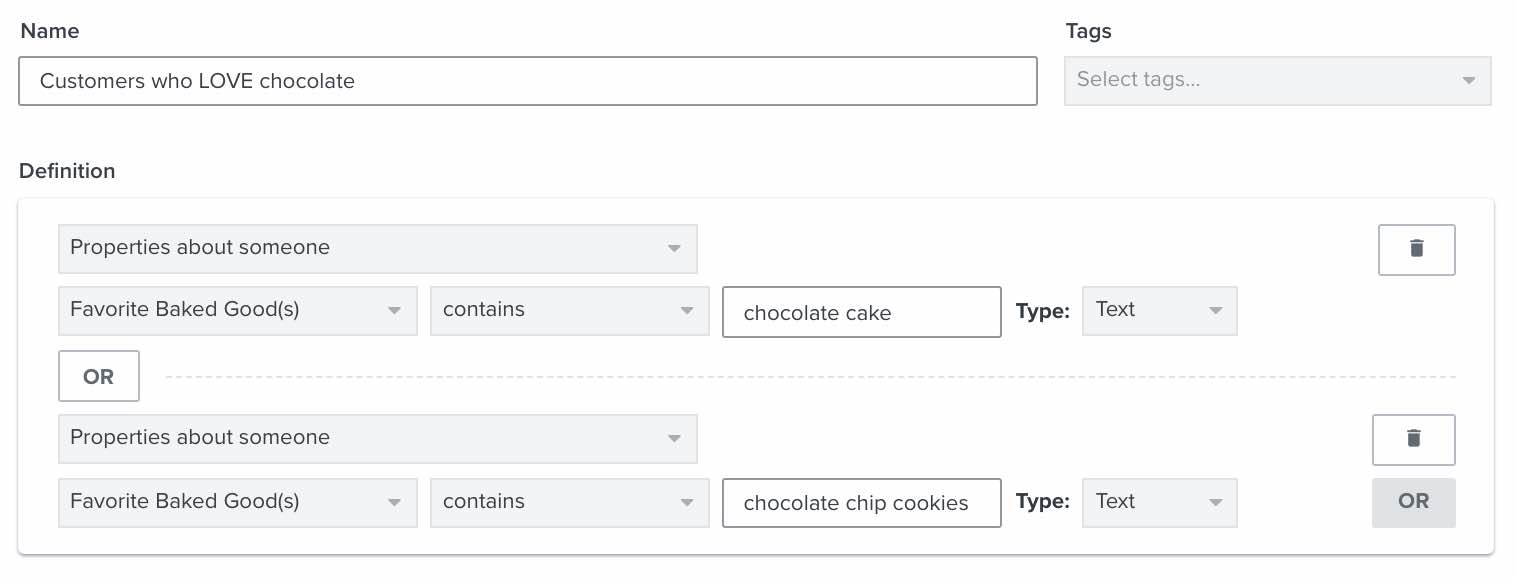1516x578 pixels.
Task: Open the second Favorite Baked Good(s) dropdown
Action: 238,502
